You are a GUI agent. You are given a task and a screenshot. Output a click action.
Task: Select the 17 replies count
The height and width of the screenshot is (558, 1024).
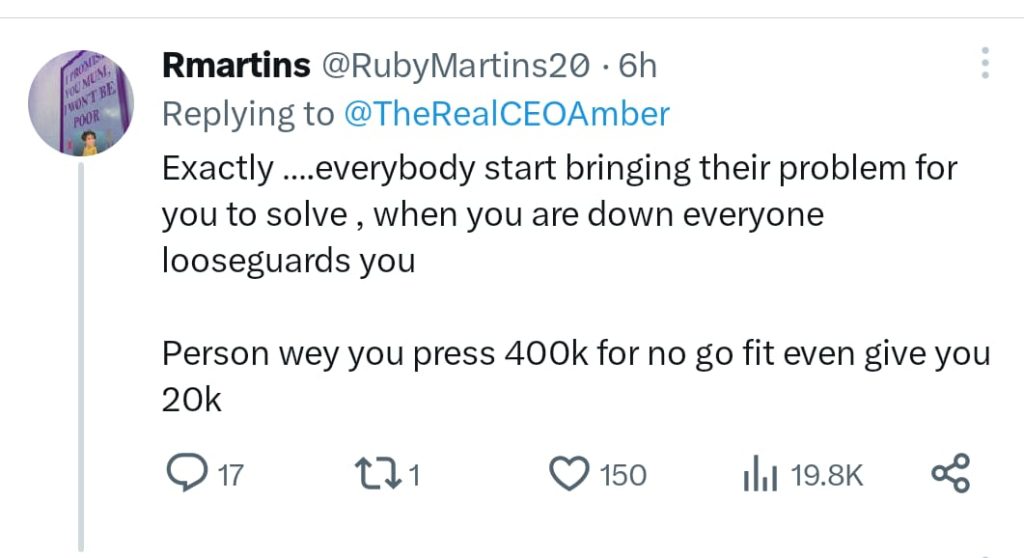pyautogui.click(x=230, y=474)
